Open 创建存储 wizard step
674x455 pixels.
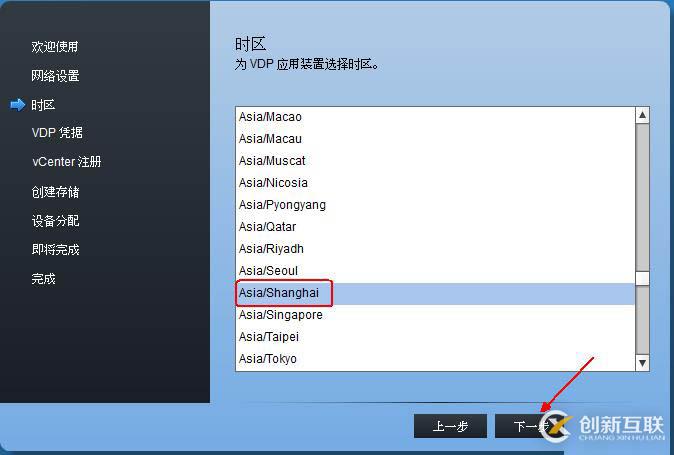(55, 192)
